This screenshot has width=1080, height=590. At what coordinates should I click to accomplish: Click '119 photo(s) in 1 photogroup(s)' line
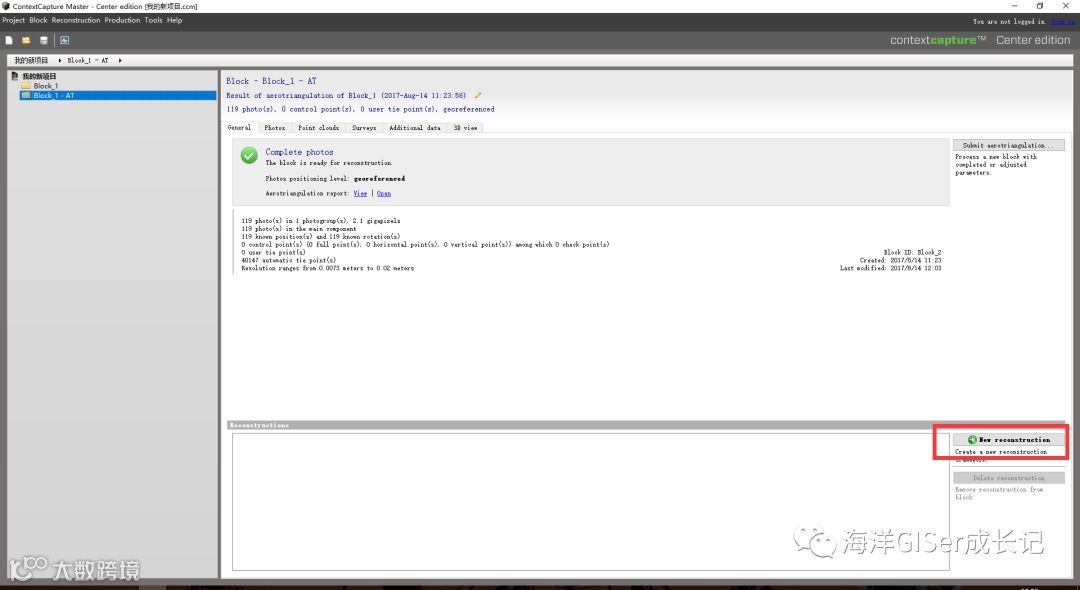pos(320,221)
